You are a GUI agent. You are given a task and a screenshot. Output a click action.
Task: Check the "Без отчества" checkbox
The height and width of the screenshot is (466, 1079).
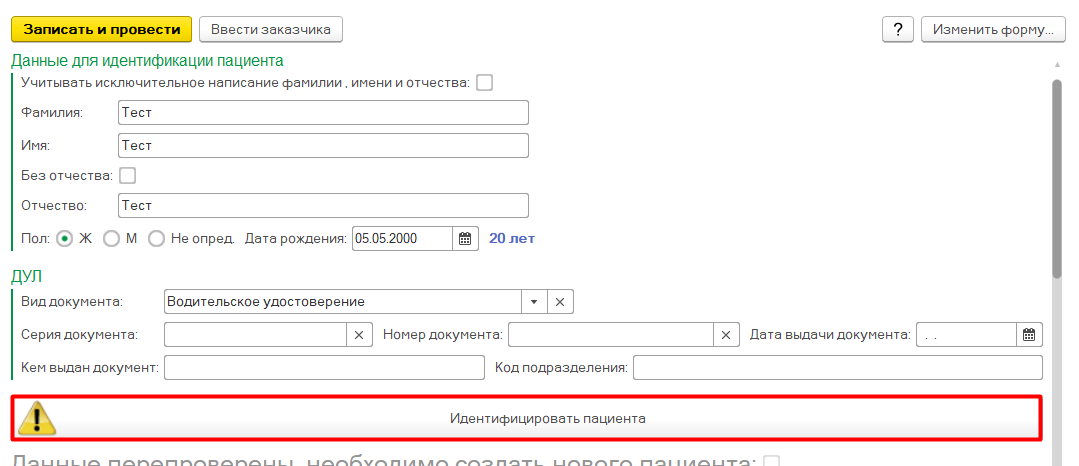click(x=127, y=176)
